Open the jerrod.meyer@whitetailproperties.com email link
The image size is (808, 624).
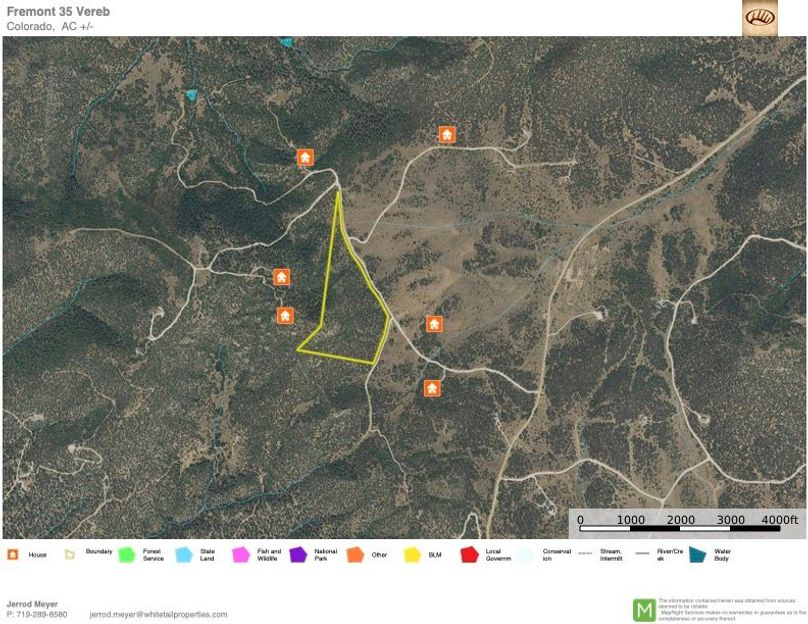pyautogui.click(x=158, y=614)
